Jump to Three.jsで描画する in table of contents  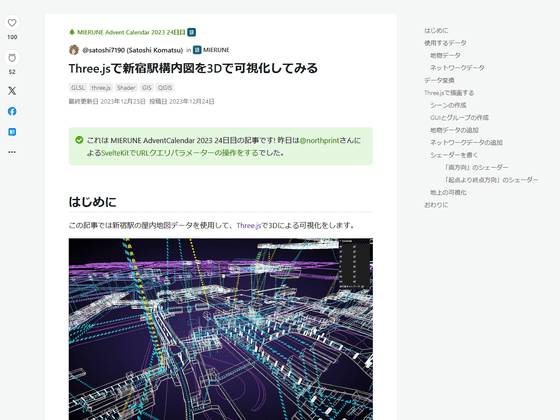click(x=449, y=93)
